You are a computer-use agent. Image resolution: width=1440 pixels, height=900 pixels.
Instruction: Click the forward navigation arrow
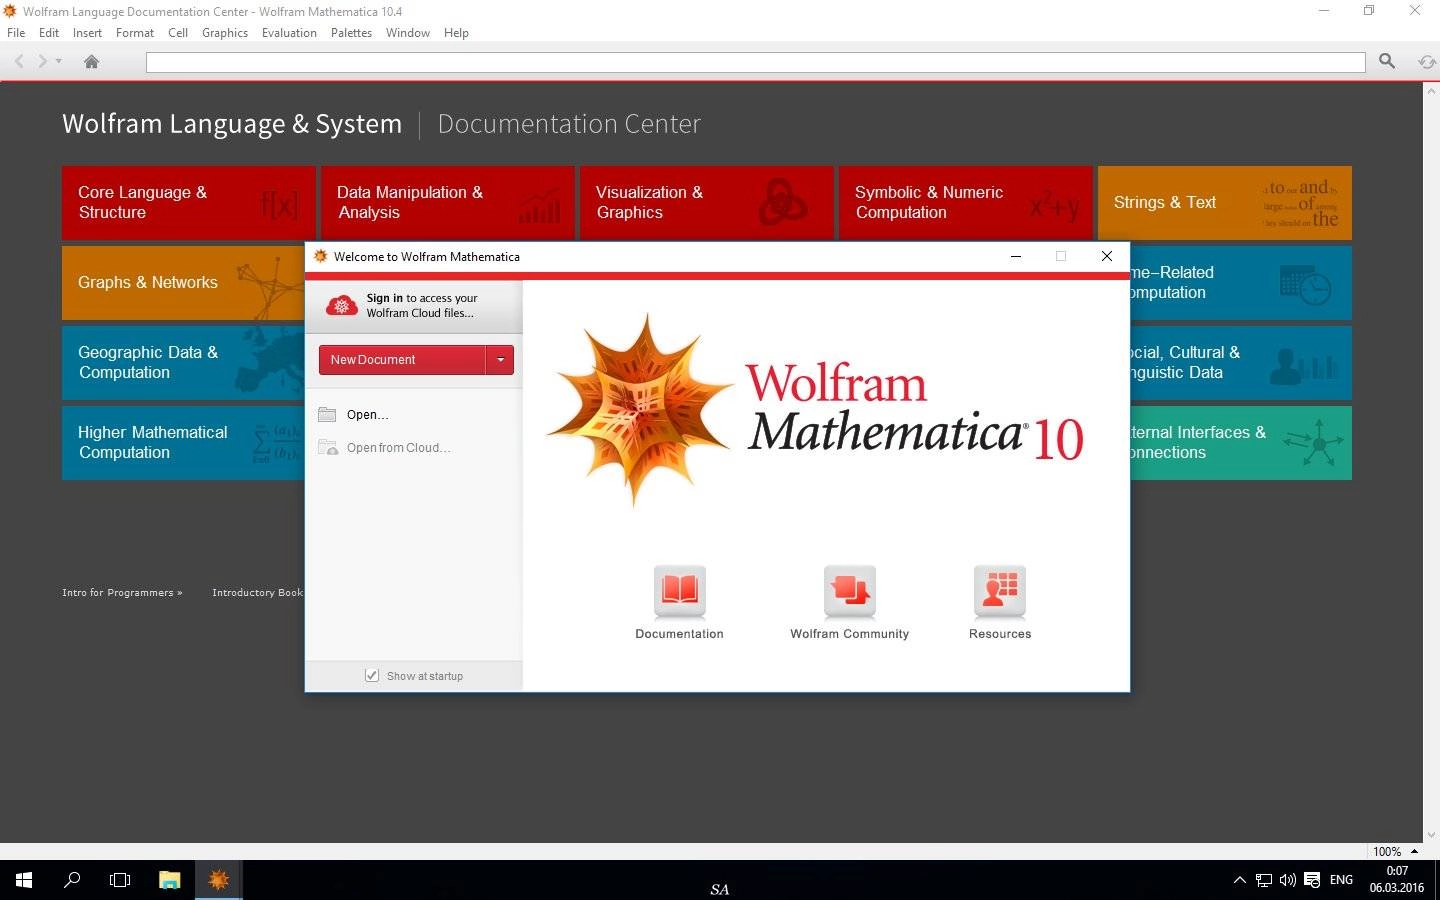coord(42,62)
